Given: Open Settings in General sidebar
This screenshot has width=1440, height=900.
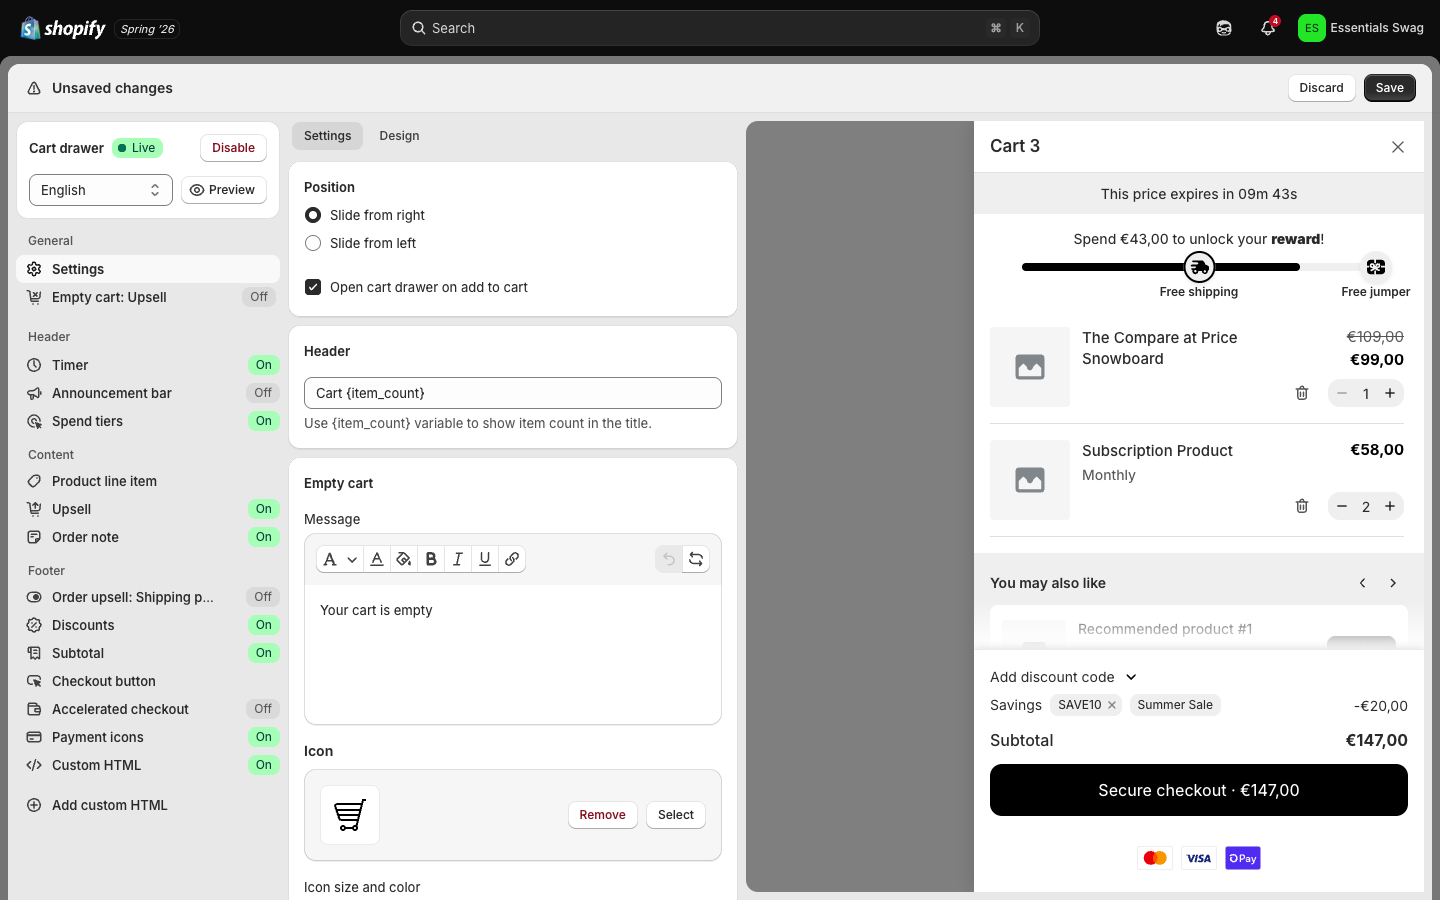Looking at the screenshot, I should [x=148, y=269].
